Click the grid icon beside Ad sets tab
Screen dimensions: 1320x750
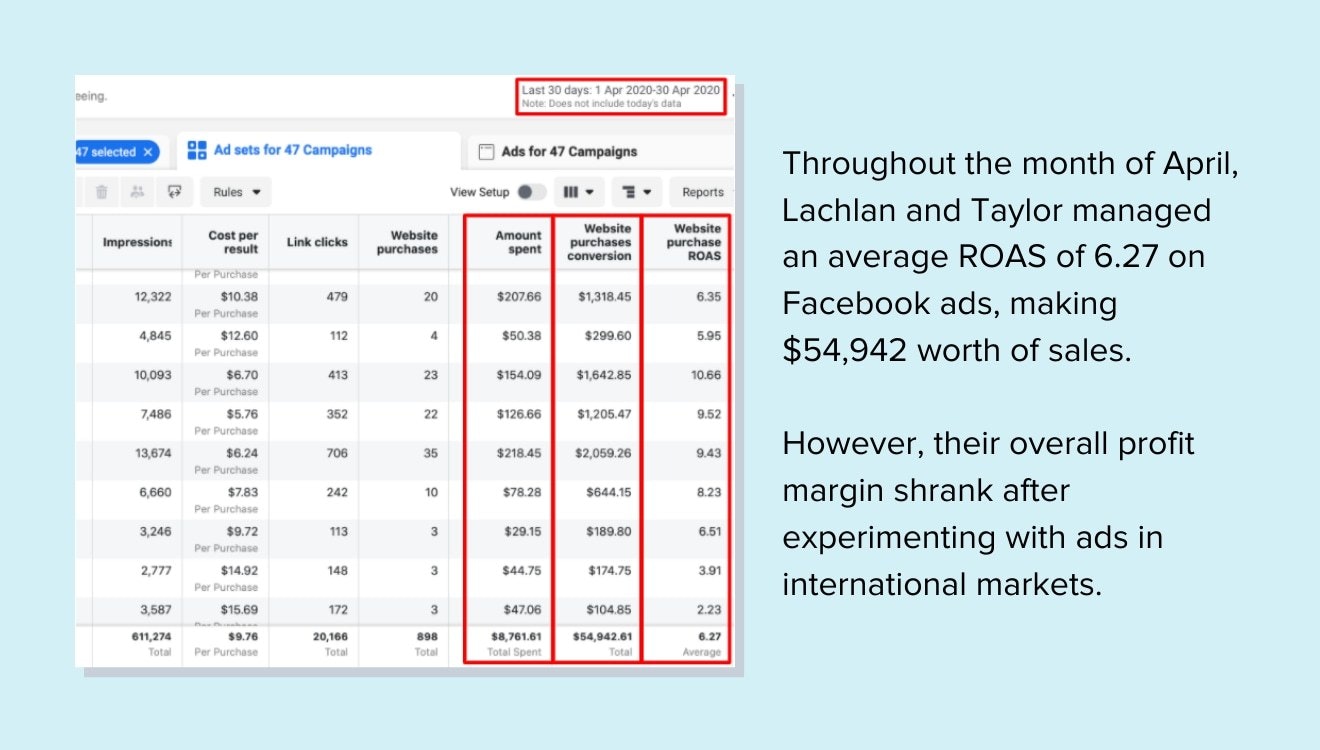pos(197,151)
